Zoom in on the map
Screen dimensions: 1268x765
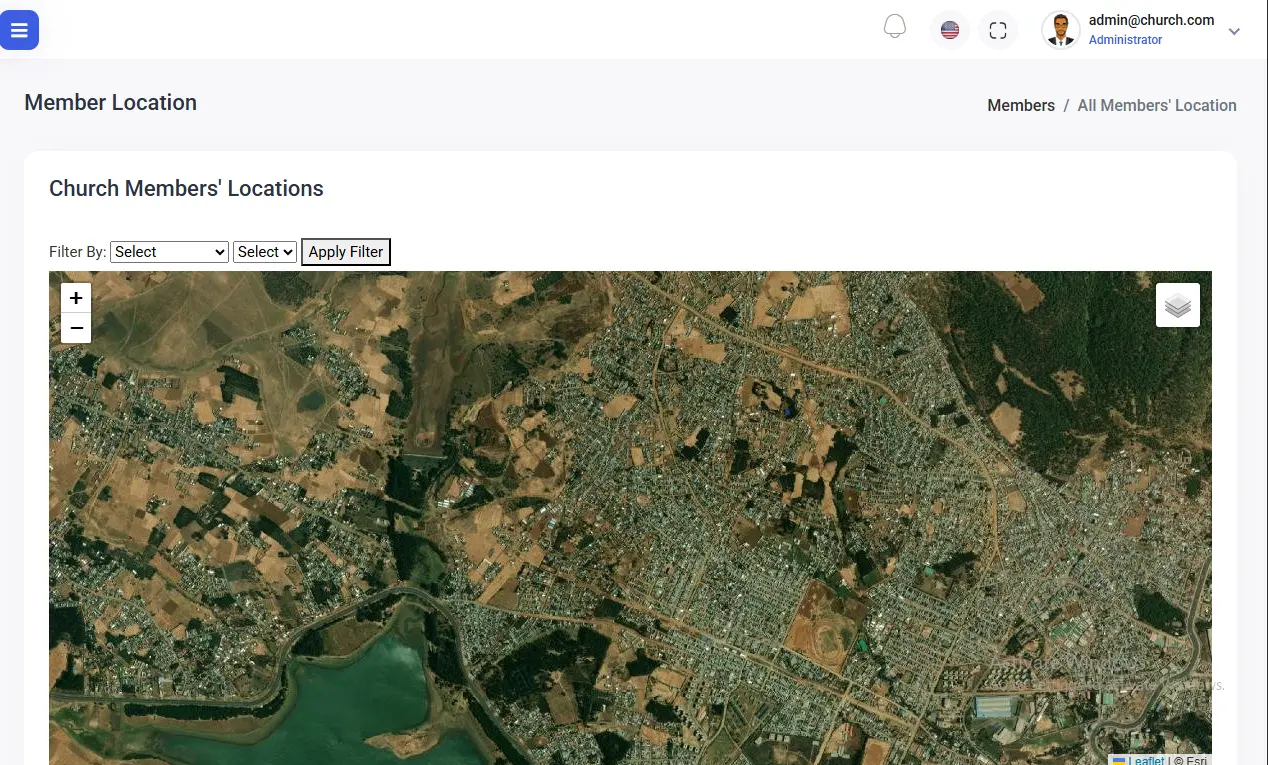pyautogui.click(x=76, y=298)
